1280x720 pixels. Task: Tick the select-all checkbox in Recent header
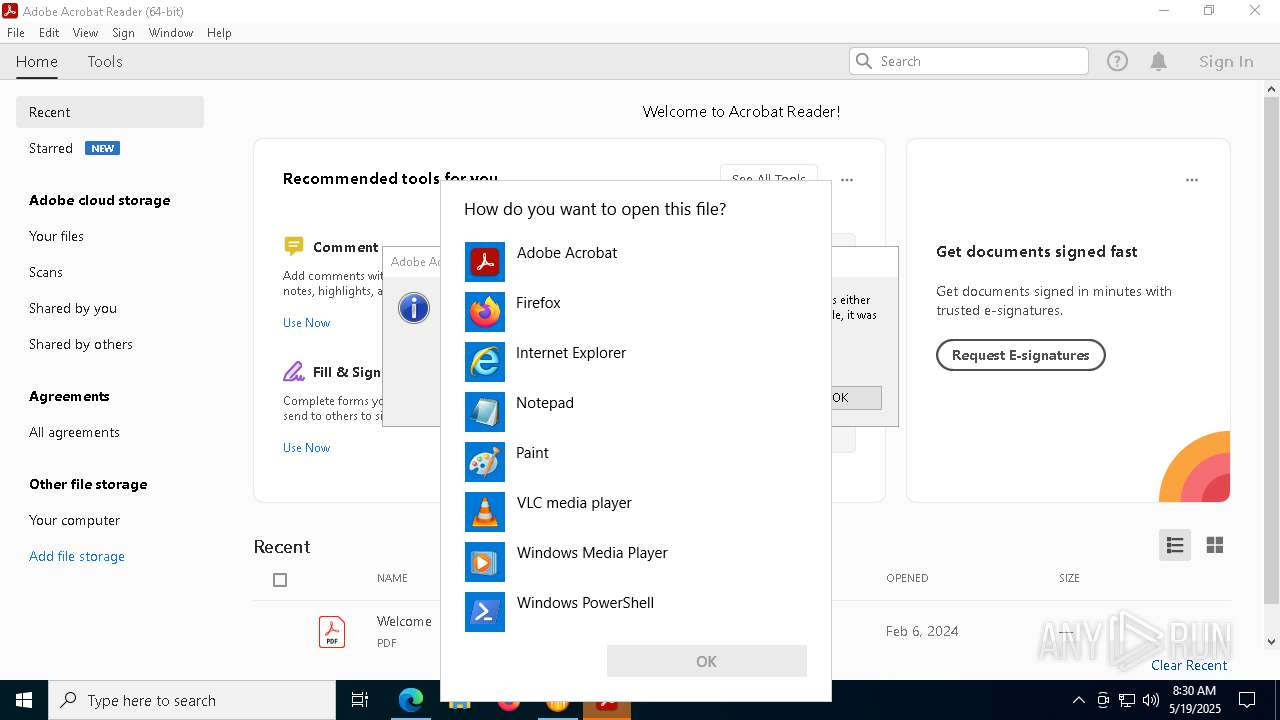click(x=280, y=580)
